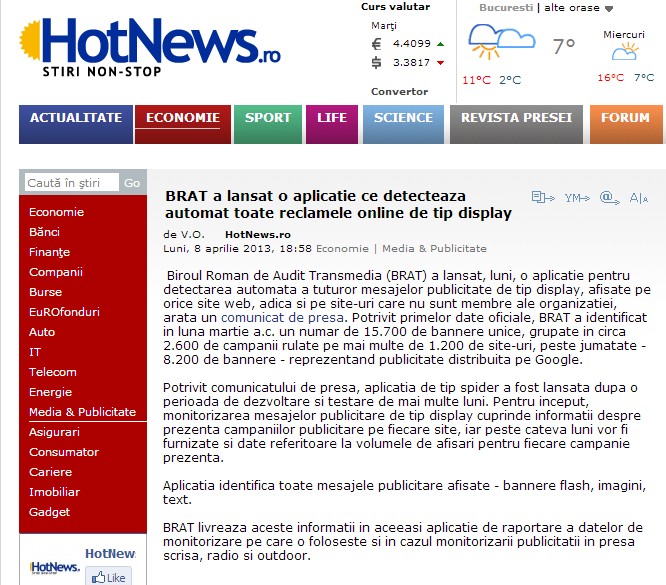The width and height of the screenshot is (666, 585).
Task: Open the HotNews.ro logo homepage
Action: [150, 47]
